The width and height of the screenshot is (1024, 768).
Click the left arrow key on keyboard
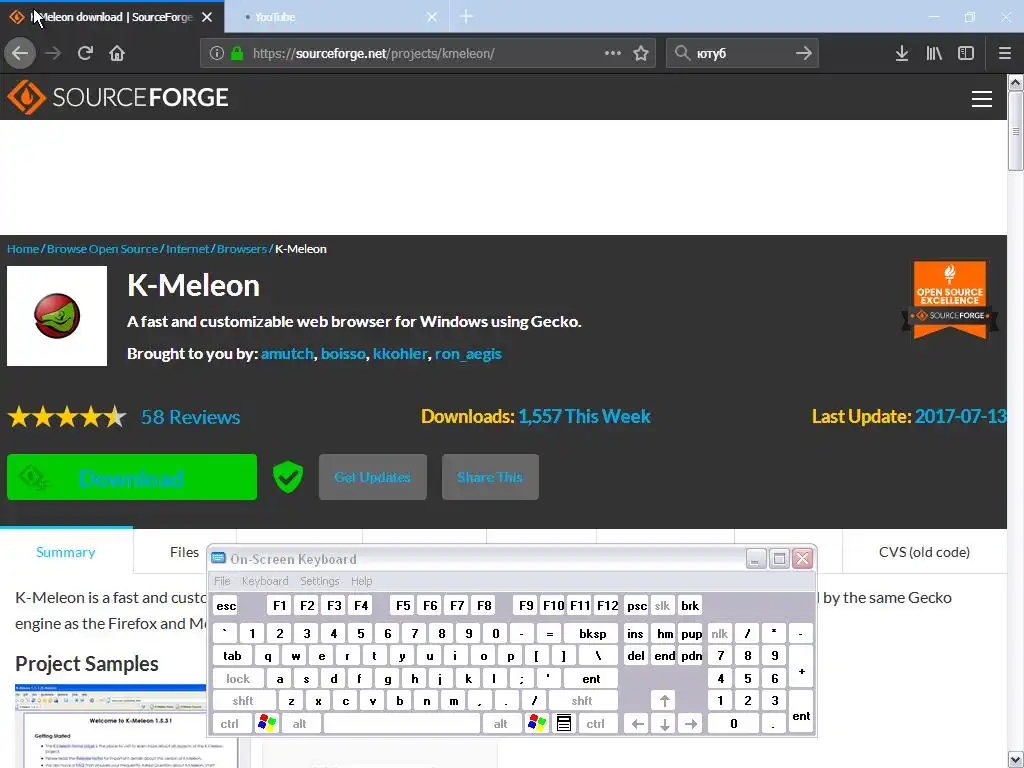coord(637,724)
